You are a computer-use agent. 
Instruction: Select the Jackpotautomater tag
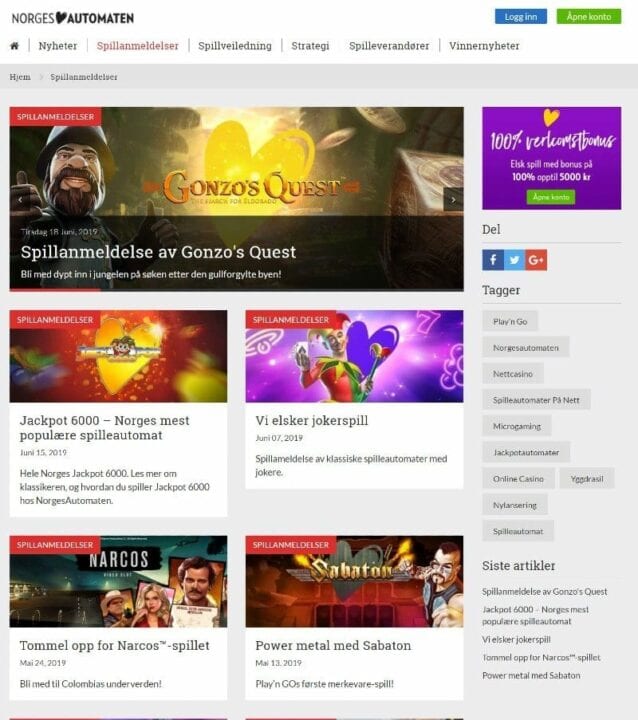pyautogui.click(x=526, y=452)
